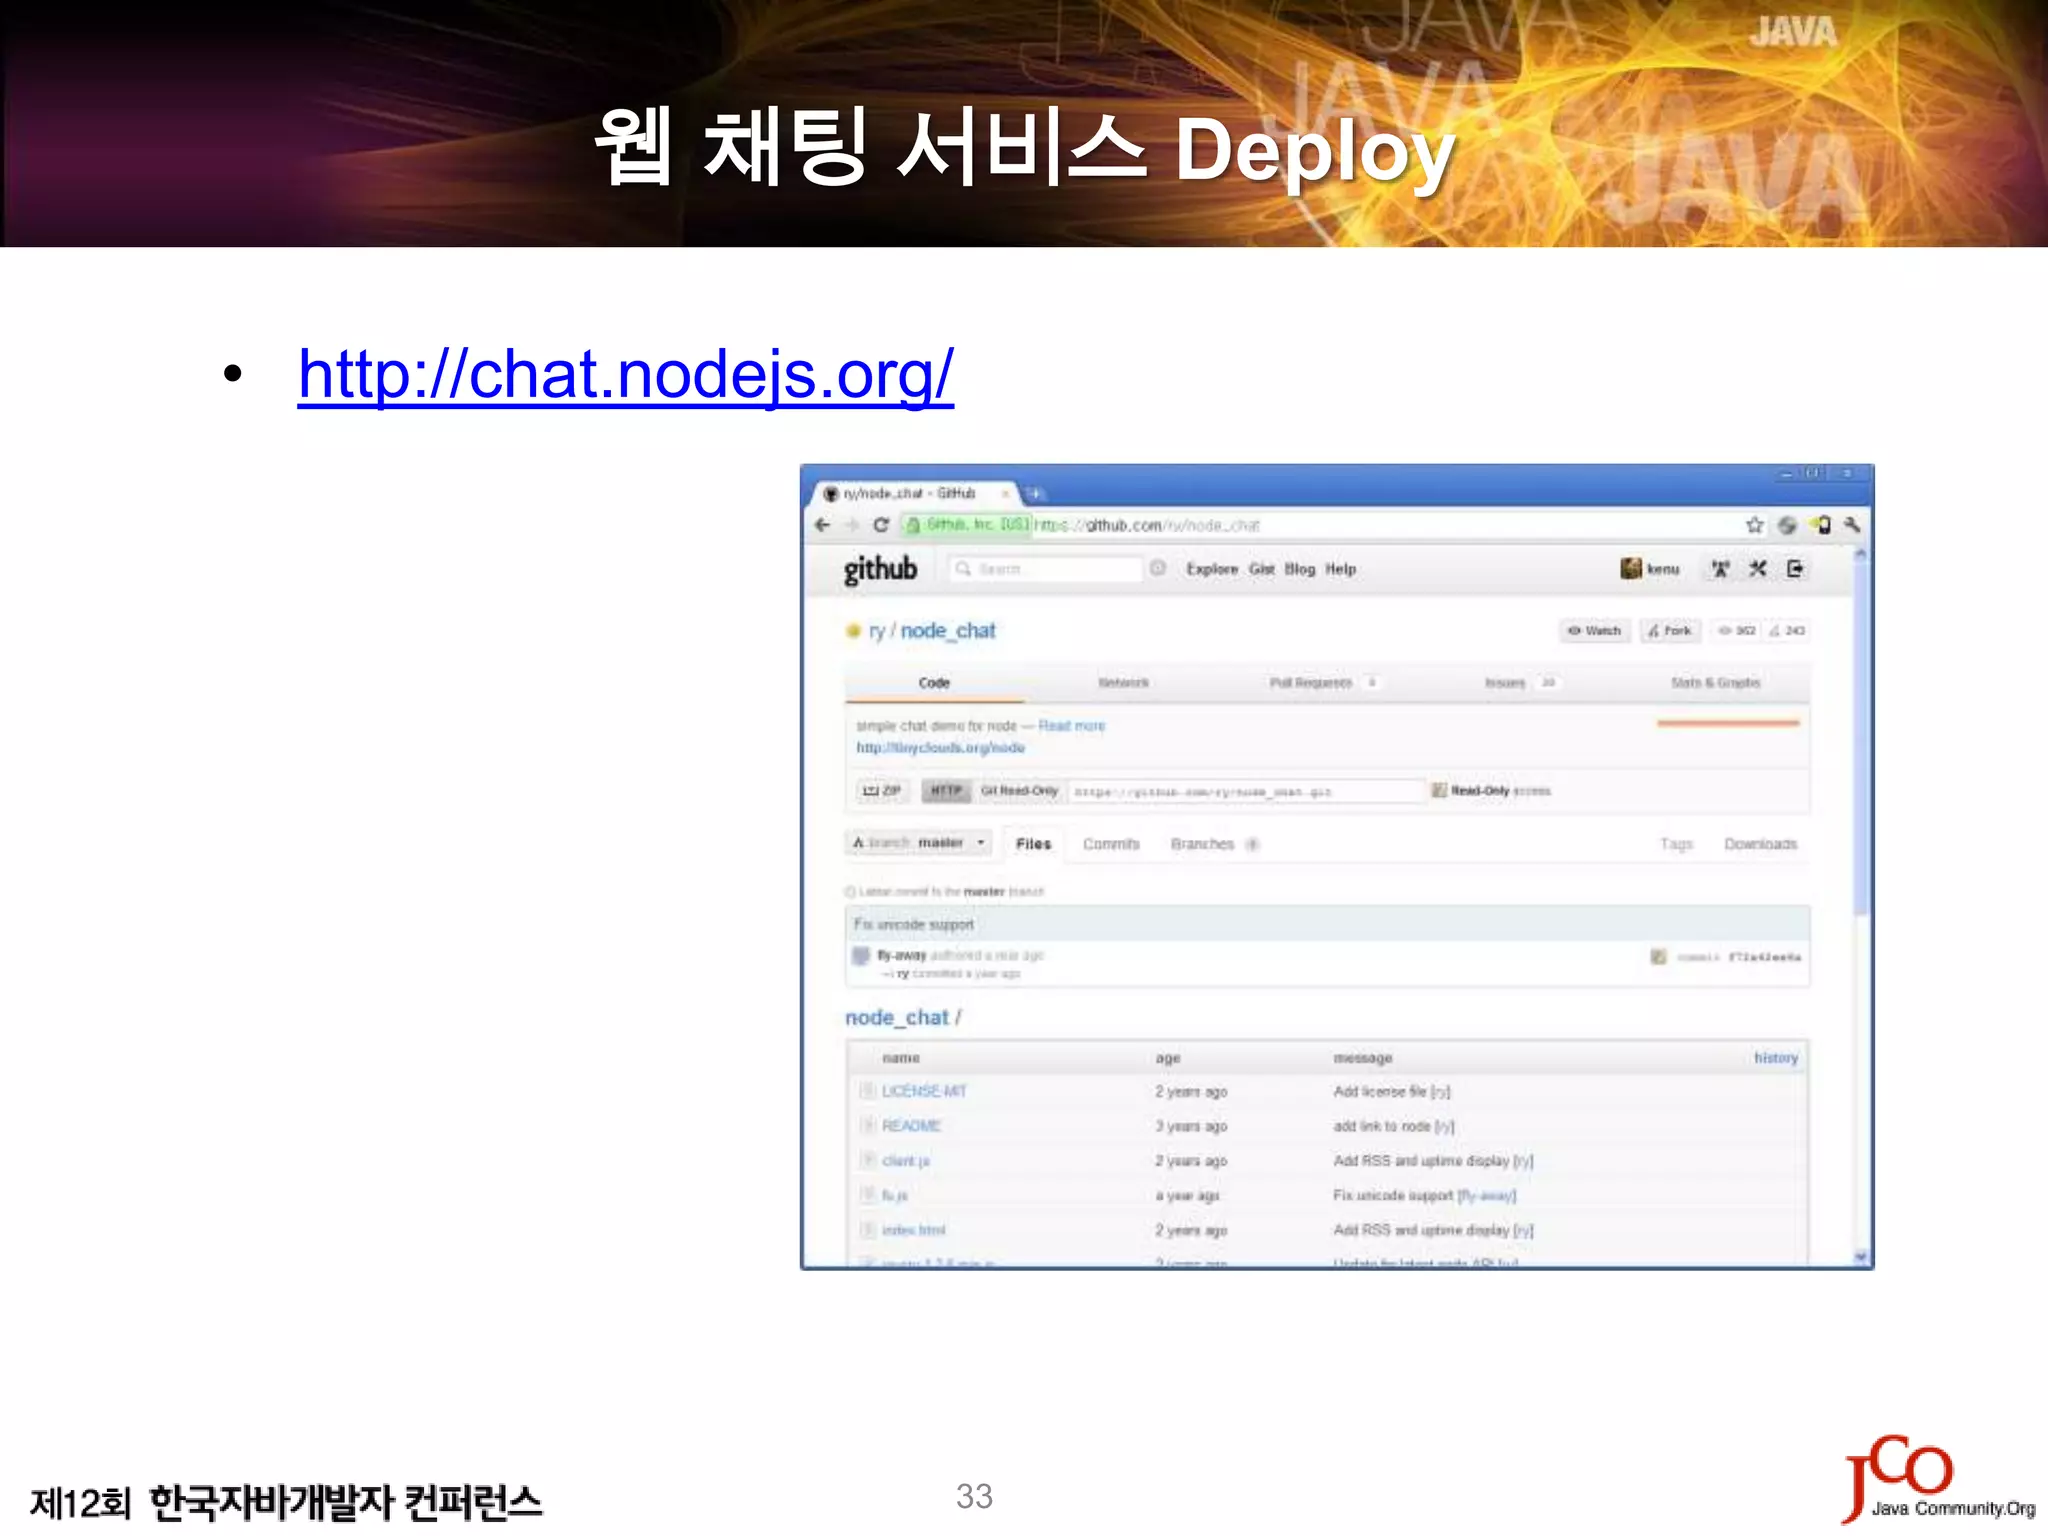Open the chat.nodejs.org link
The height and width of the screenshot is (1536, 2048).
click(626, 375)
